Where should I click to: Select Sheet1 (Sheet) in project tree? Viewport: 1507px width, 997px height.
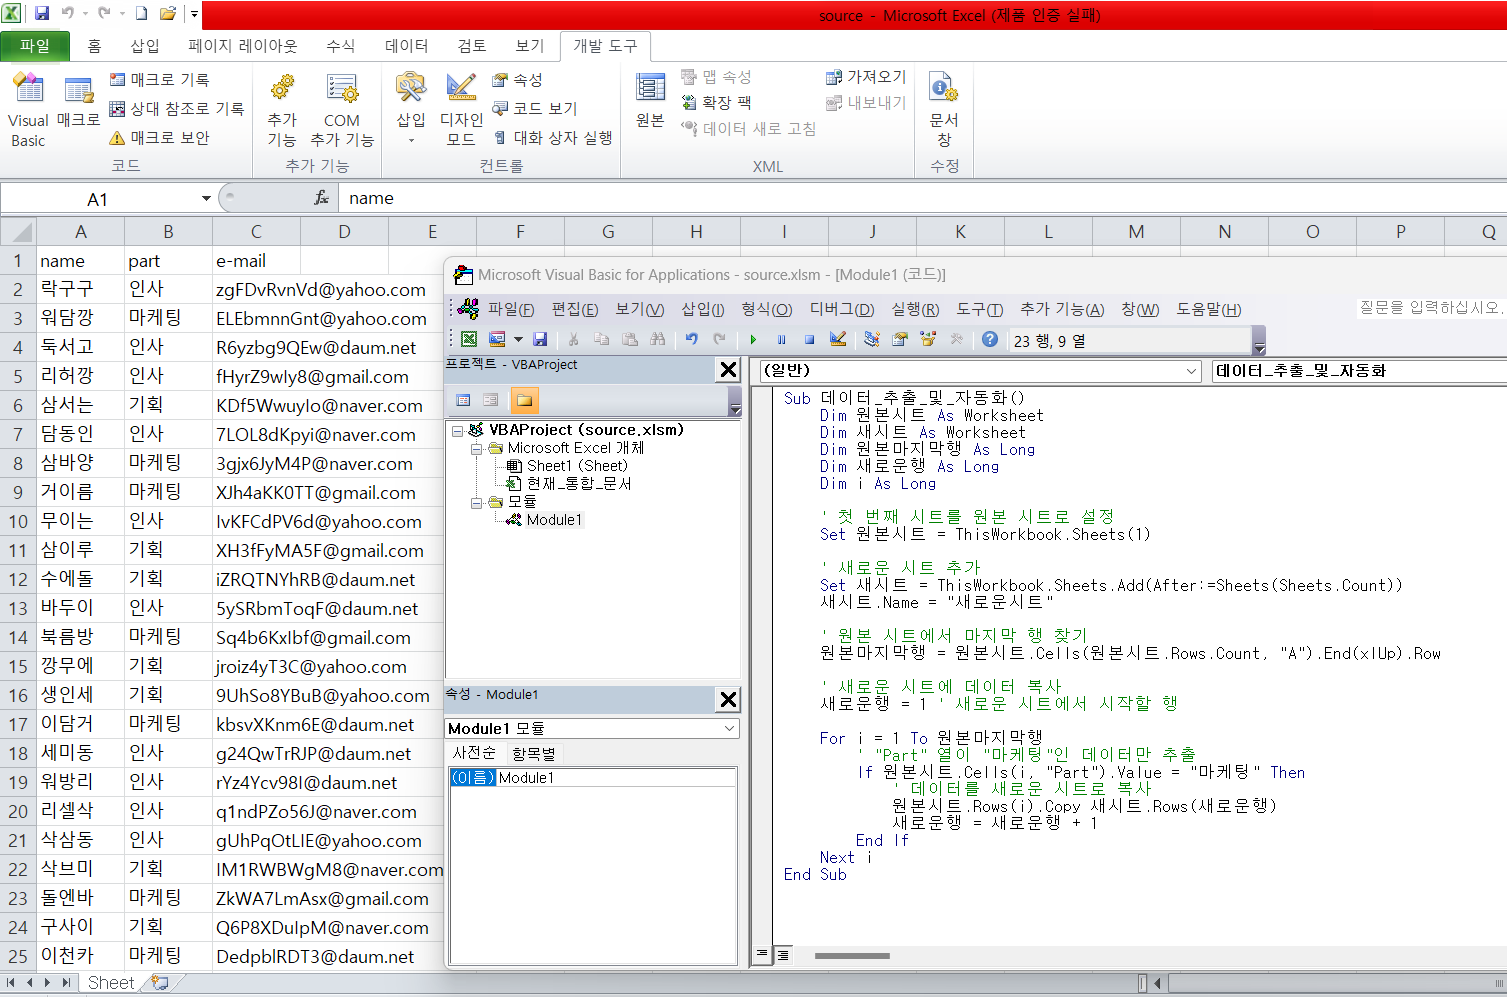577,466
